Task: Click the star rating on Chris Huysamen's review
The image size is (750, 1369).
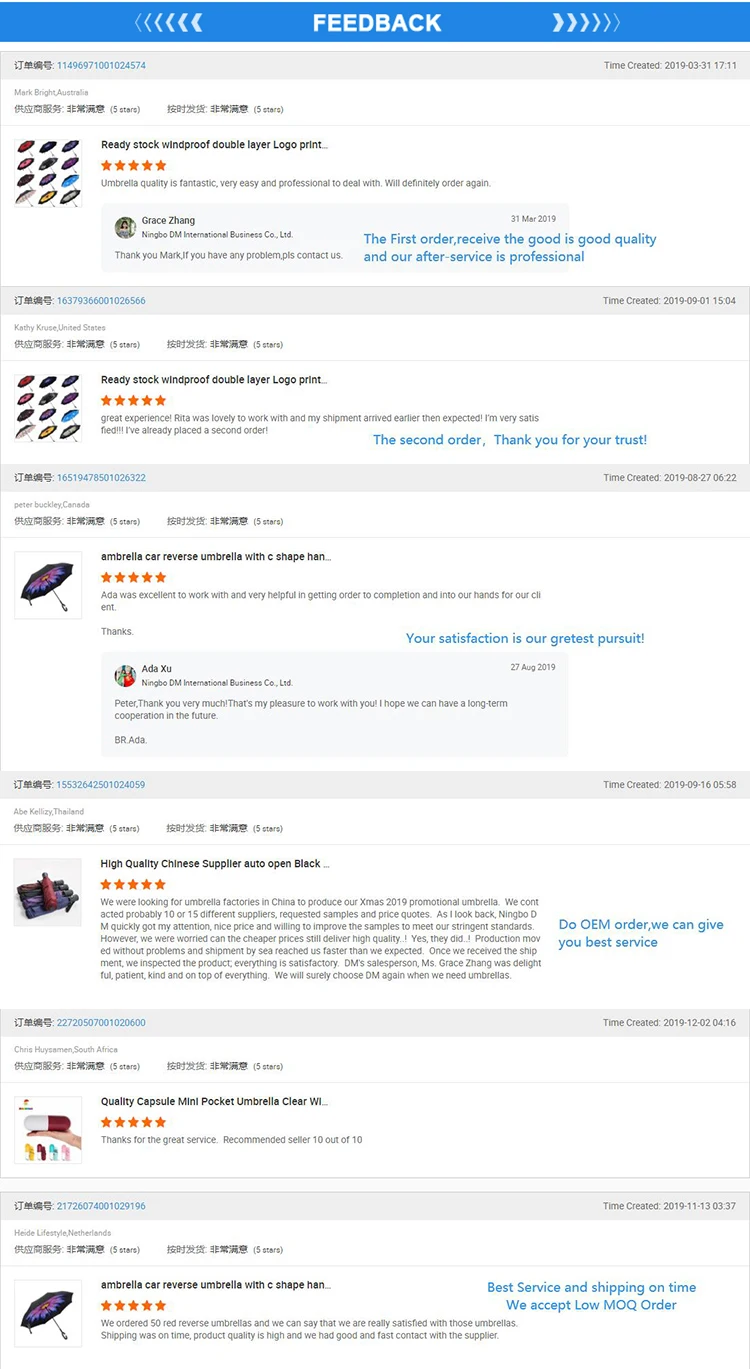Action: (x=133, y=1122)
